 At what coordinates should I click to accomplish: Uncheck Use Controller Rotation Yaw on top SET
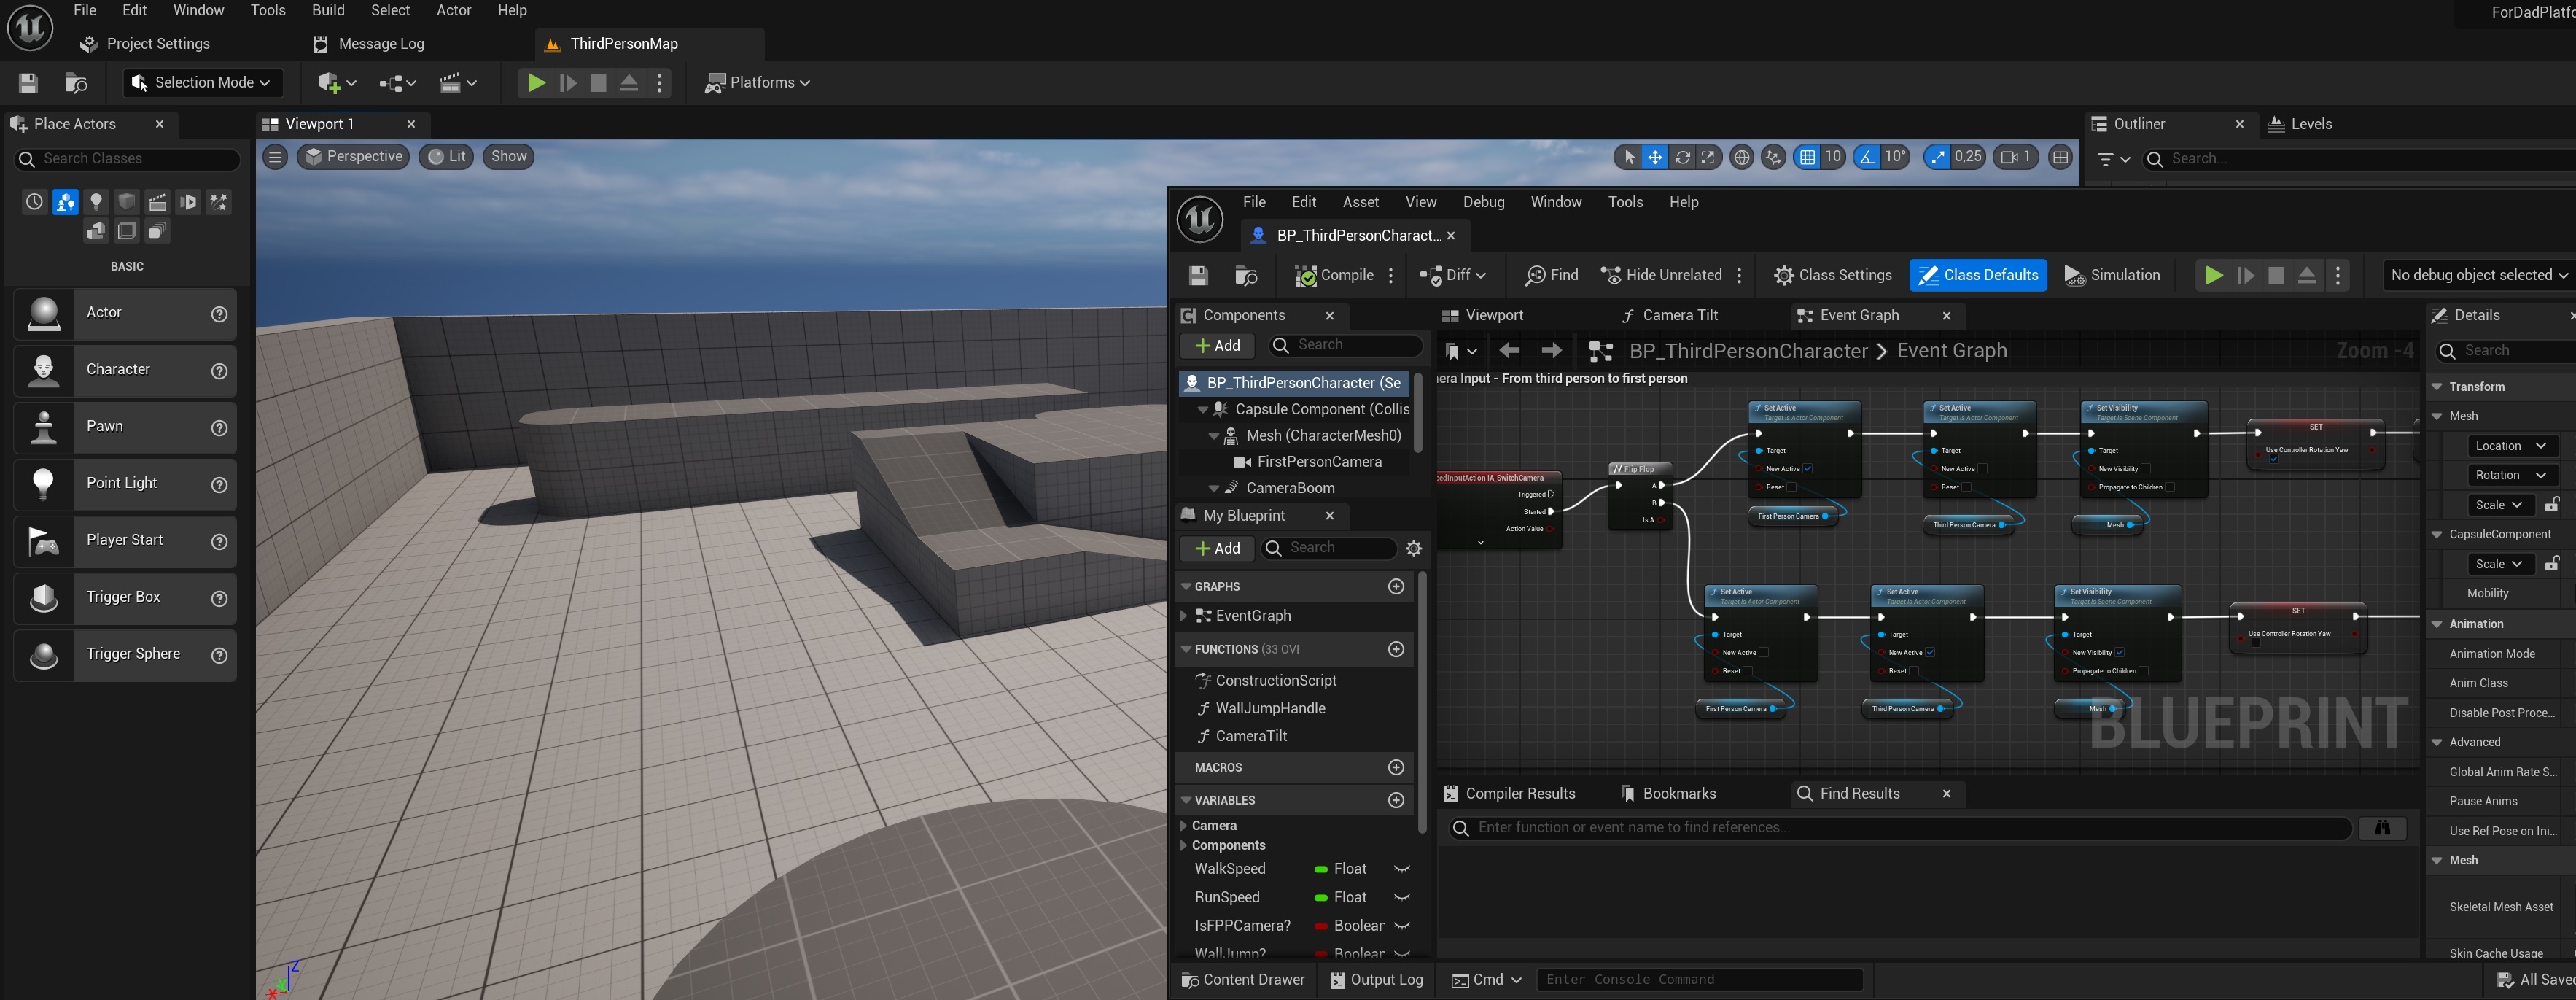tap(2273, 460)
